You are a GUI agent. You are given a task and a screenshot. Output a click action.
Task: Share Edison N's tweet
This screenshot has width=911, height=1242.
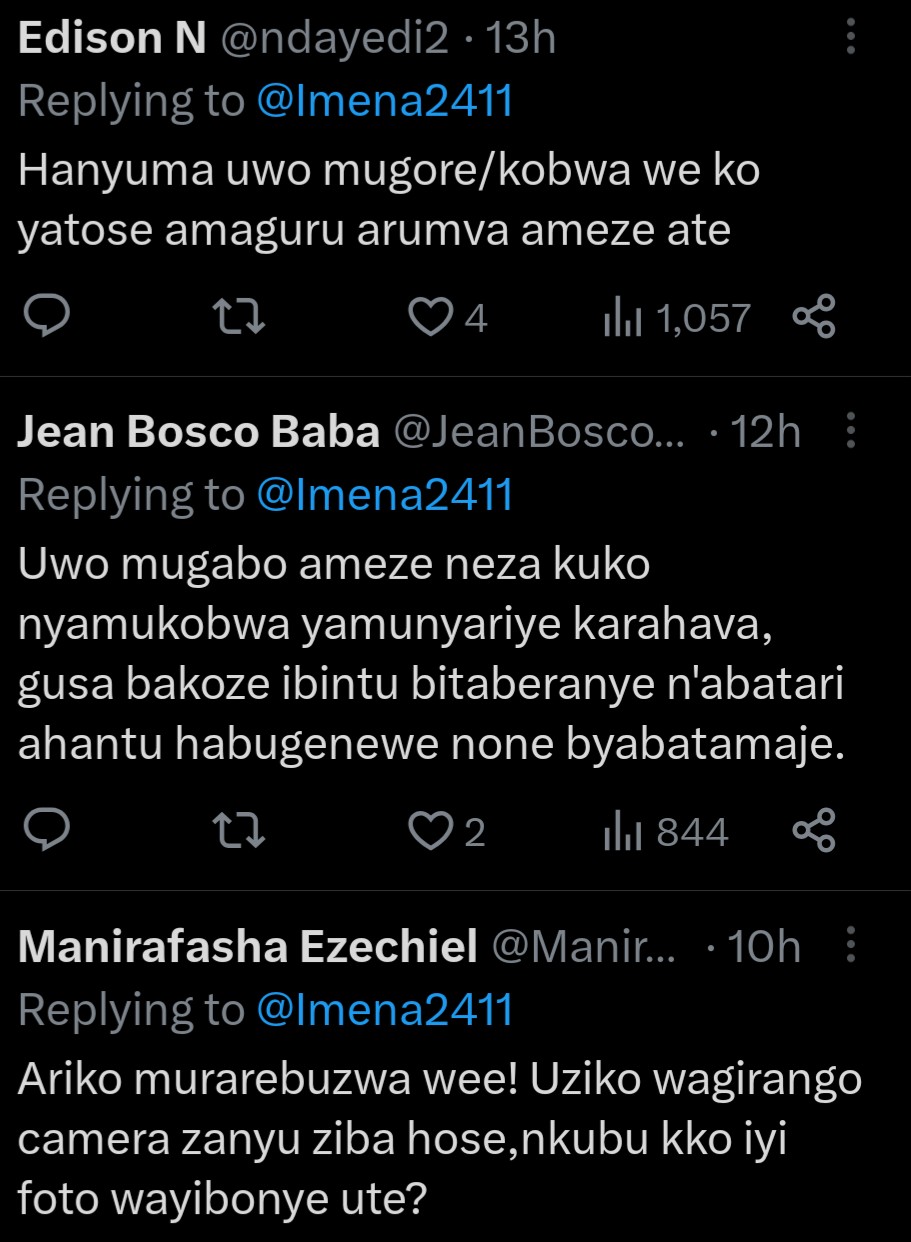tap(813, 317)
